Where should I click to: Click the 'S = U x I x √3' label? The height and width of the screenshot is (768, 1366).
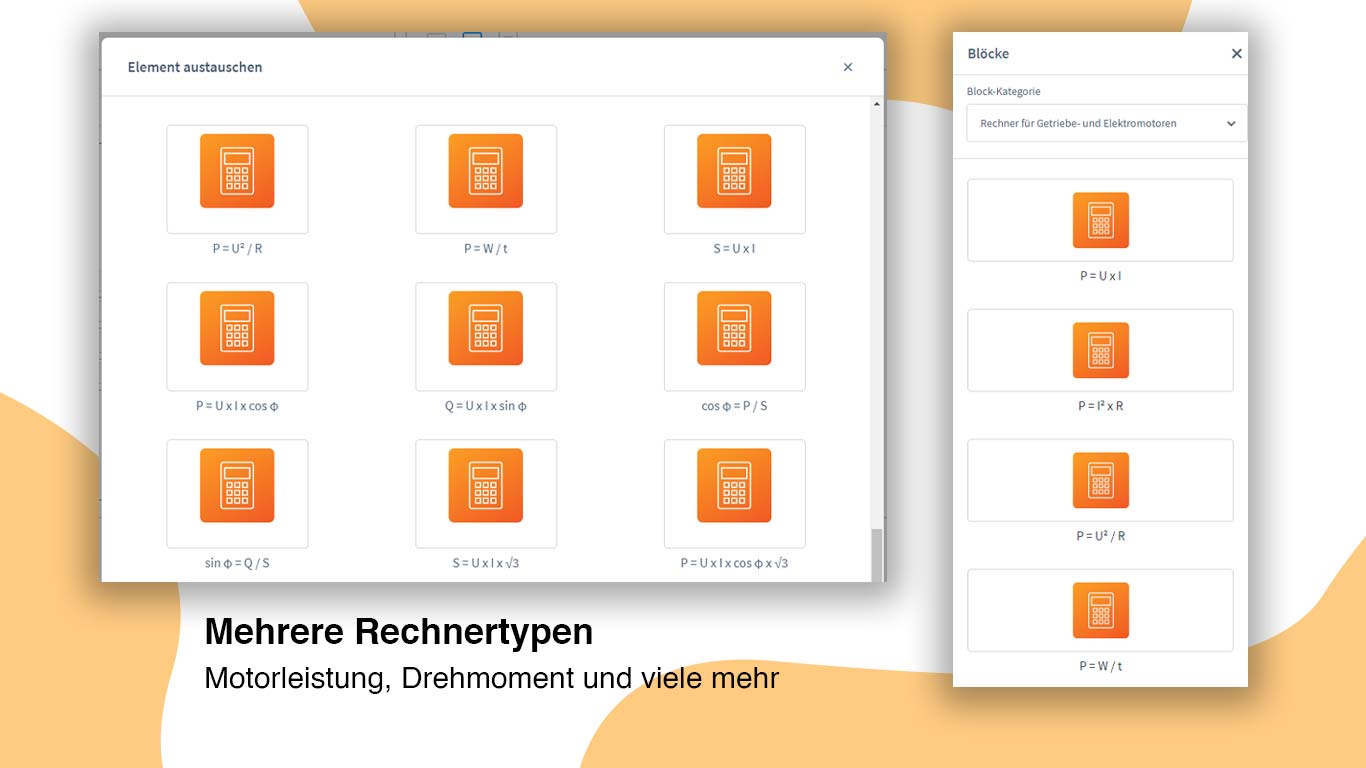[486, 563]
